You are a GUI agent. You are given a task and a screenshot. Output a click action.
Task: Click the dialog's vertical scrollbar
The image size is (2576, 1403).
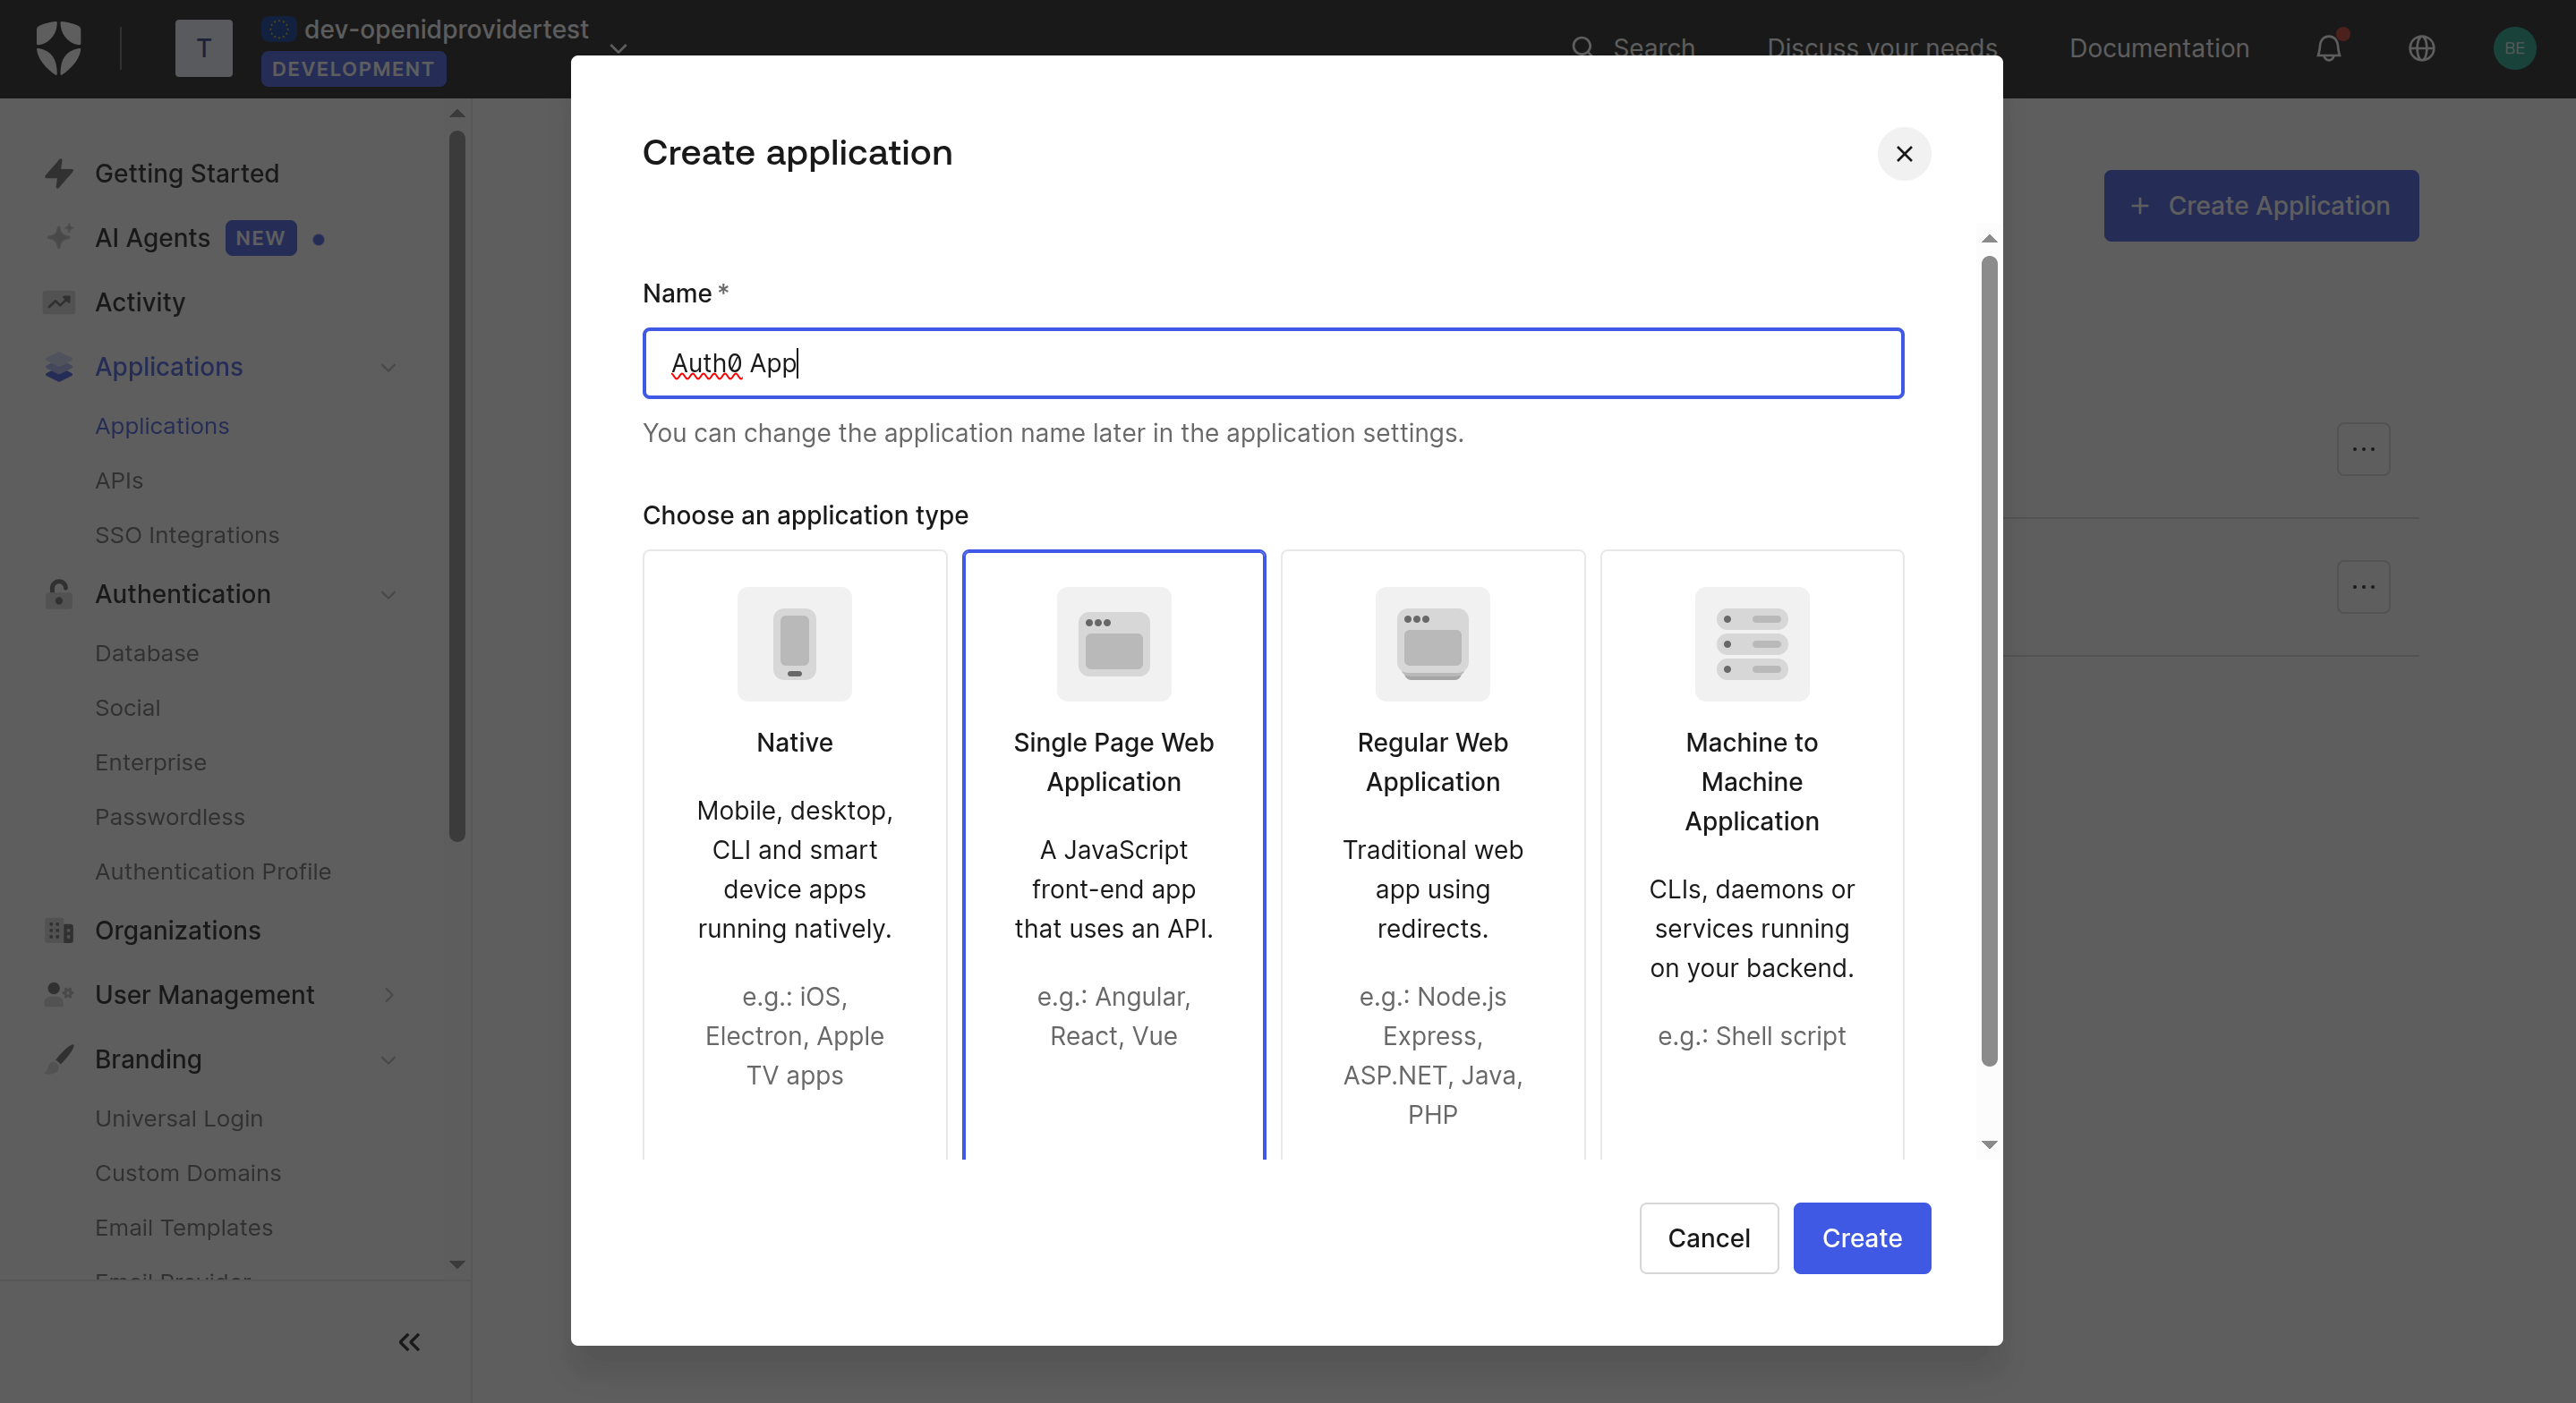1989,660
